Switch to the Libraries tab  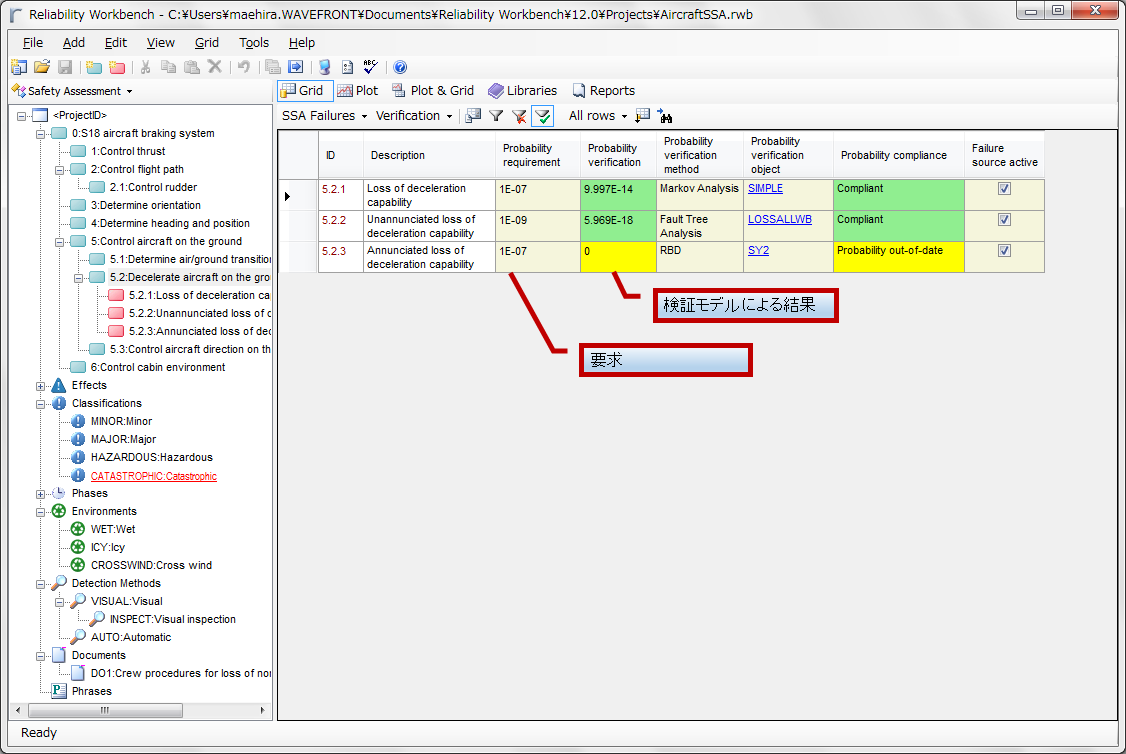click(x=522, y=90)
